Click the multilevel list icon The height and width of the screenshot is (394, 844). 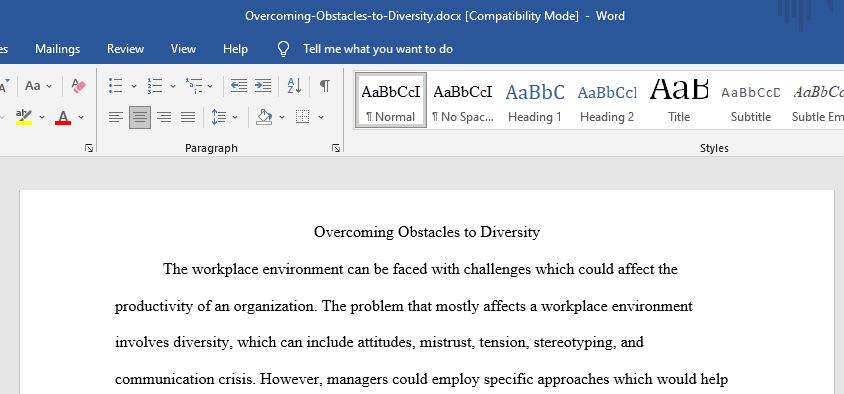click(x=194, y=86)
